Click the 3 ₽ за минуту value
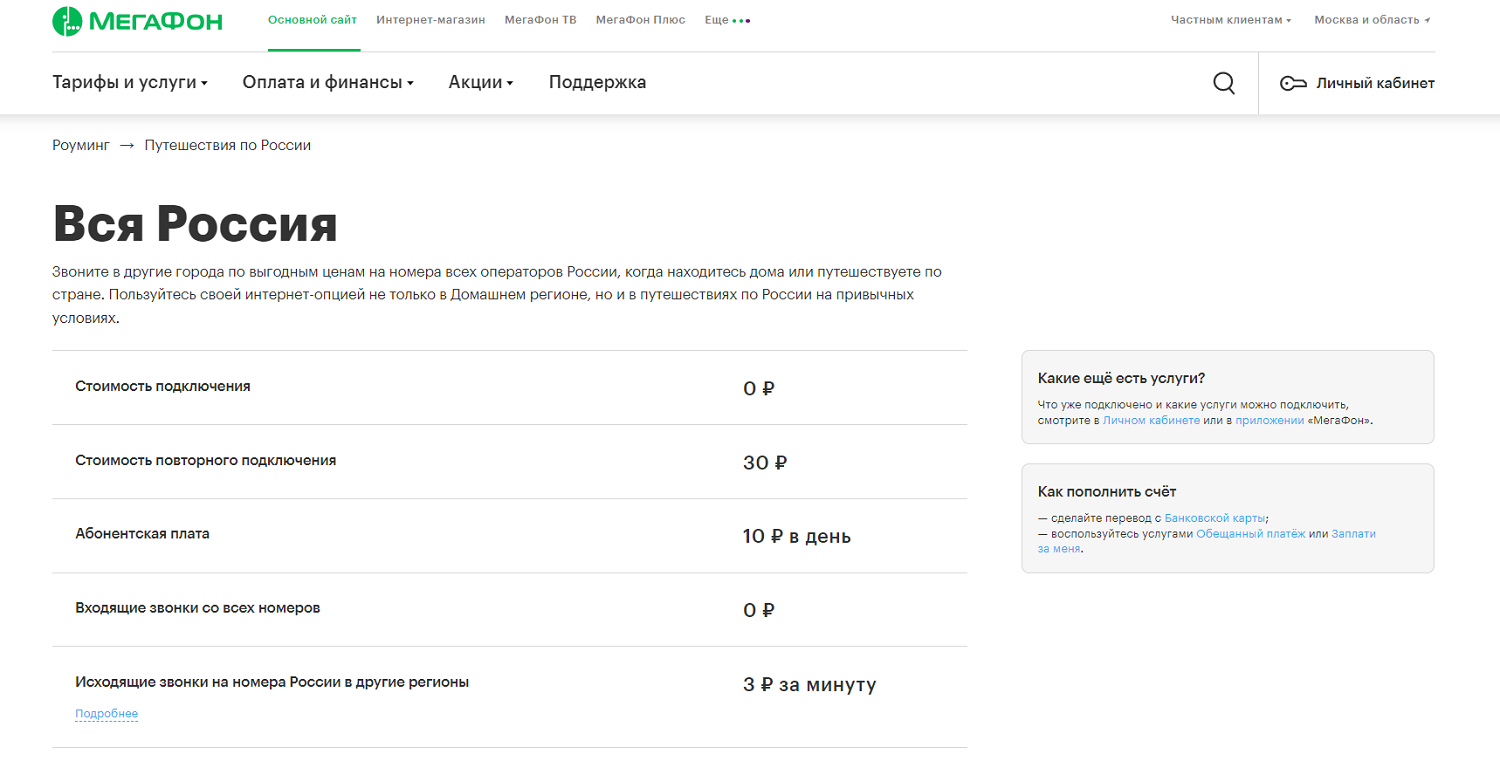Image resolution: width=1500 pixels, height=761 pixels. pos(810,685)
